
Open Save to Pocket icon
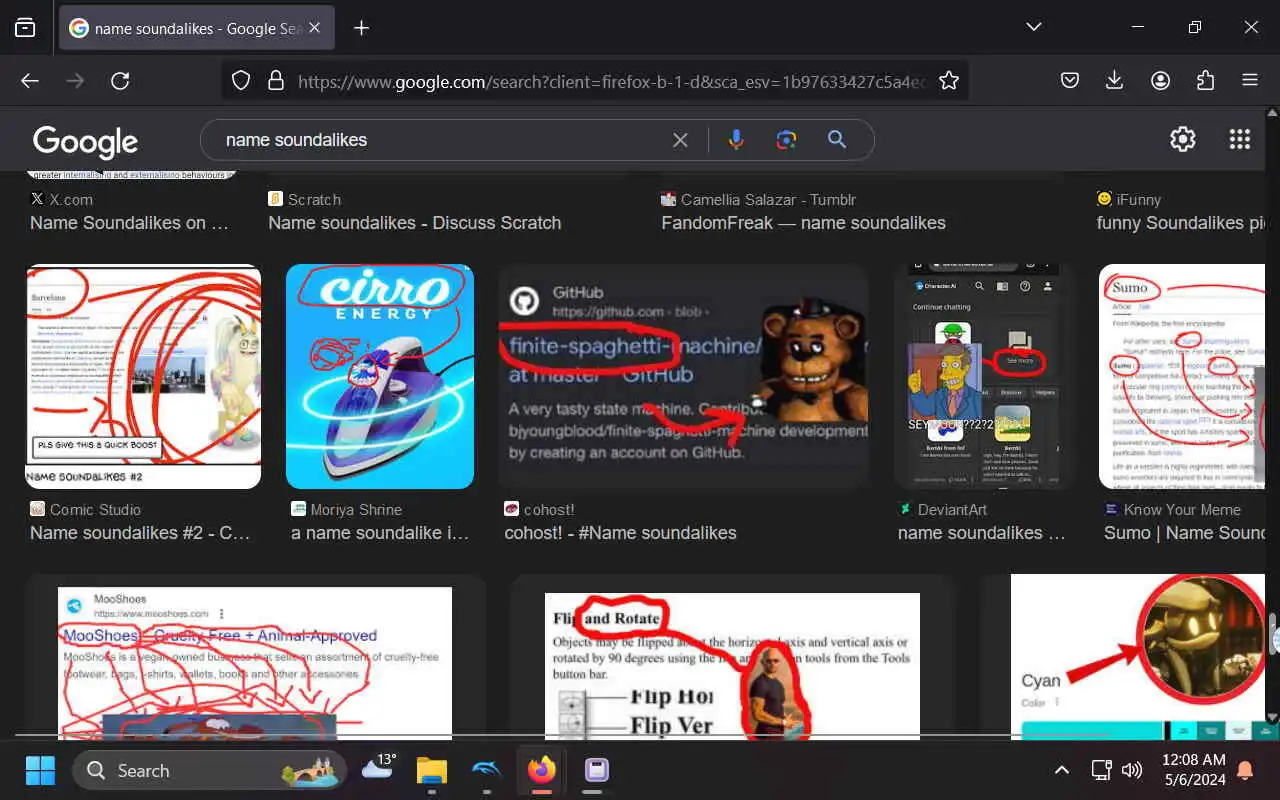point(1070,81)
